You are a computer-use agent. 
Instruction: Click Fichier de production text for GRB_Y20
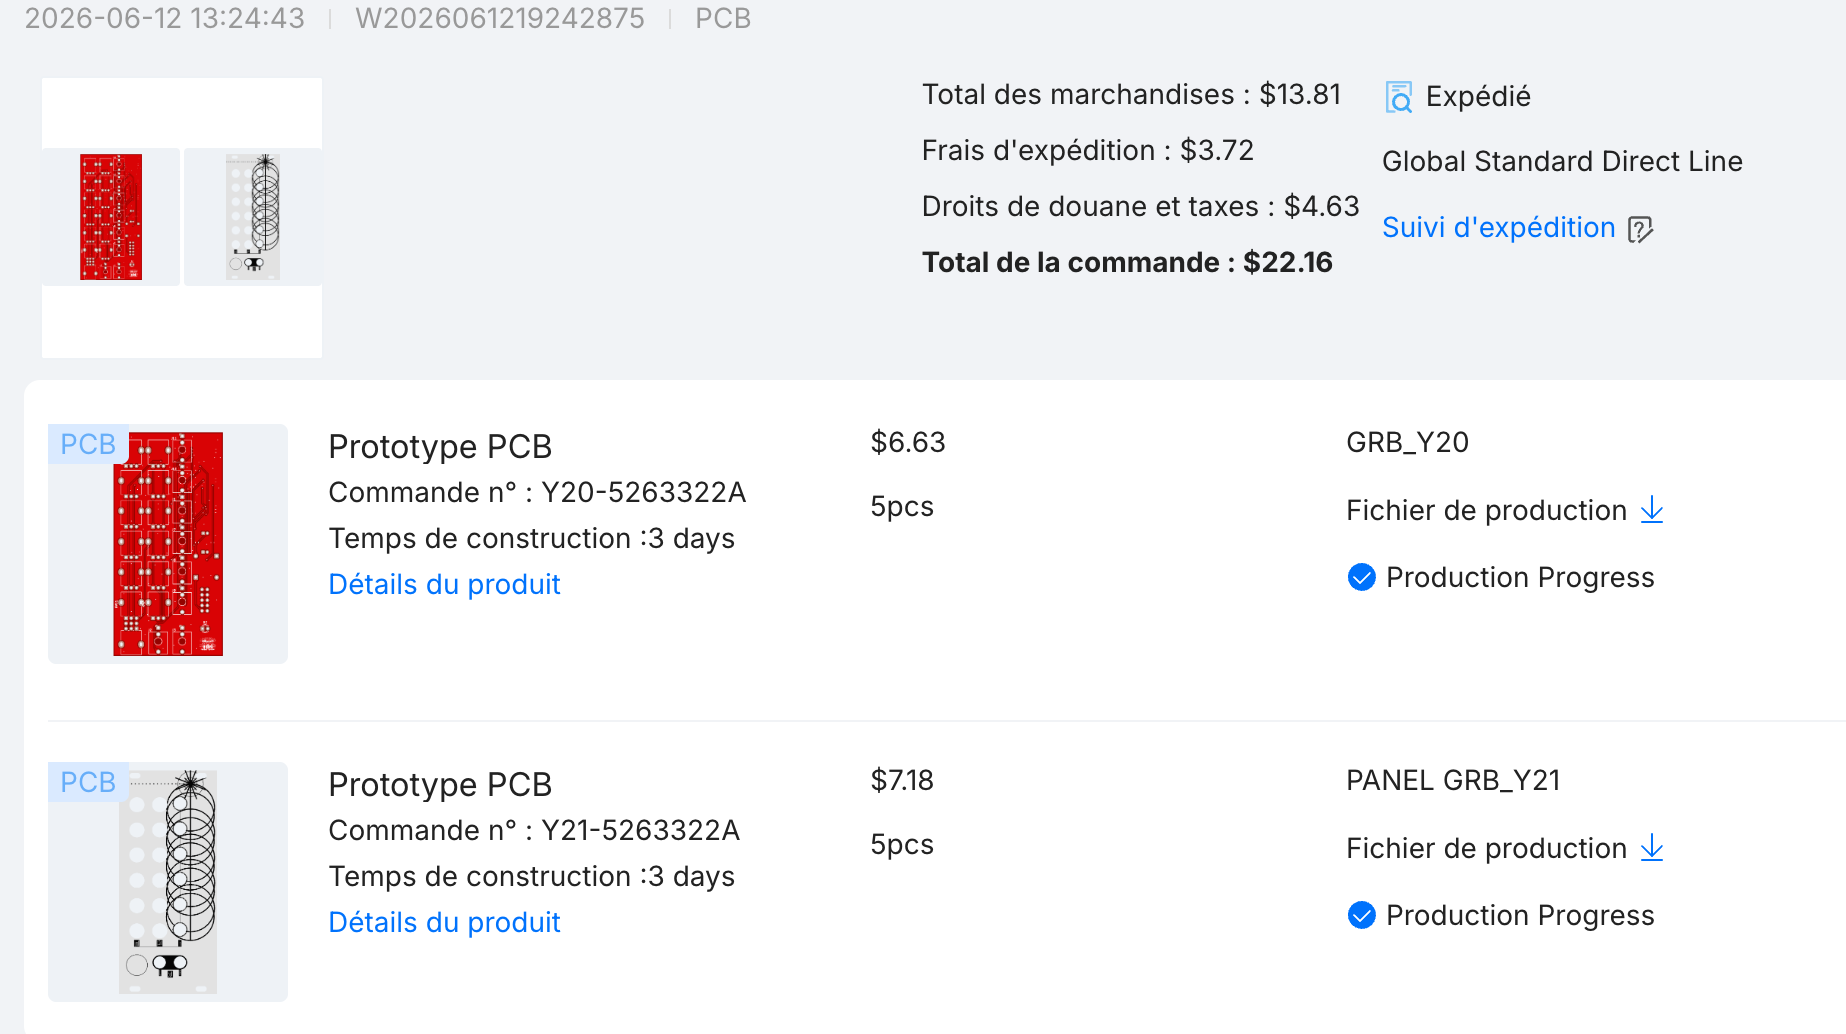1486,510
